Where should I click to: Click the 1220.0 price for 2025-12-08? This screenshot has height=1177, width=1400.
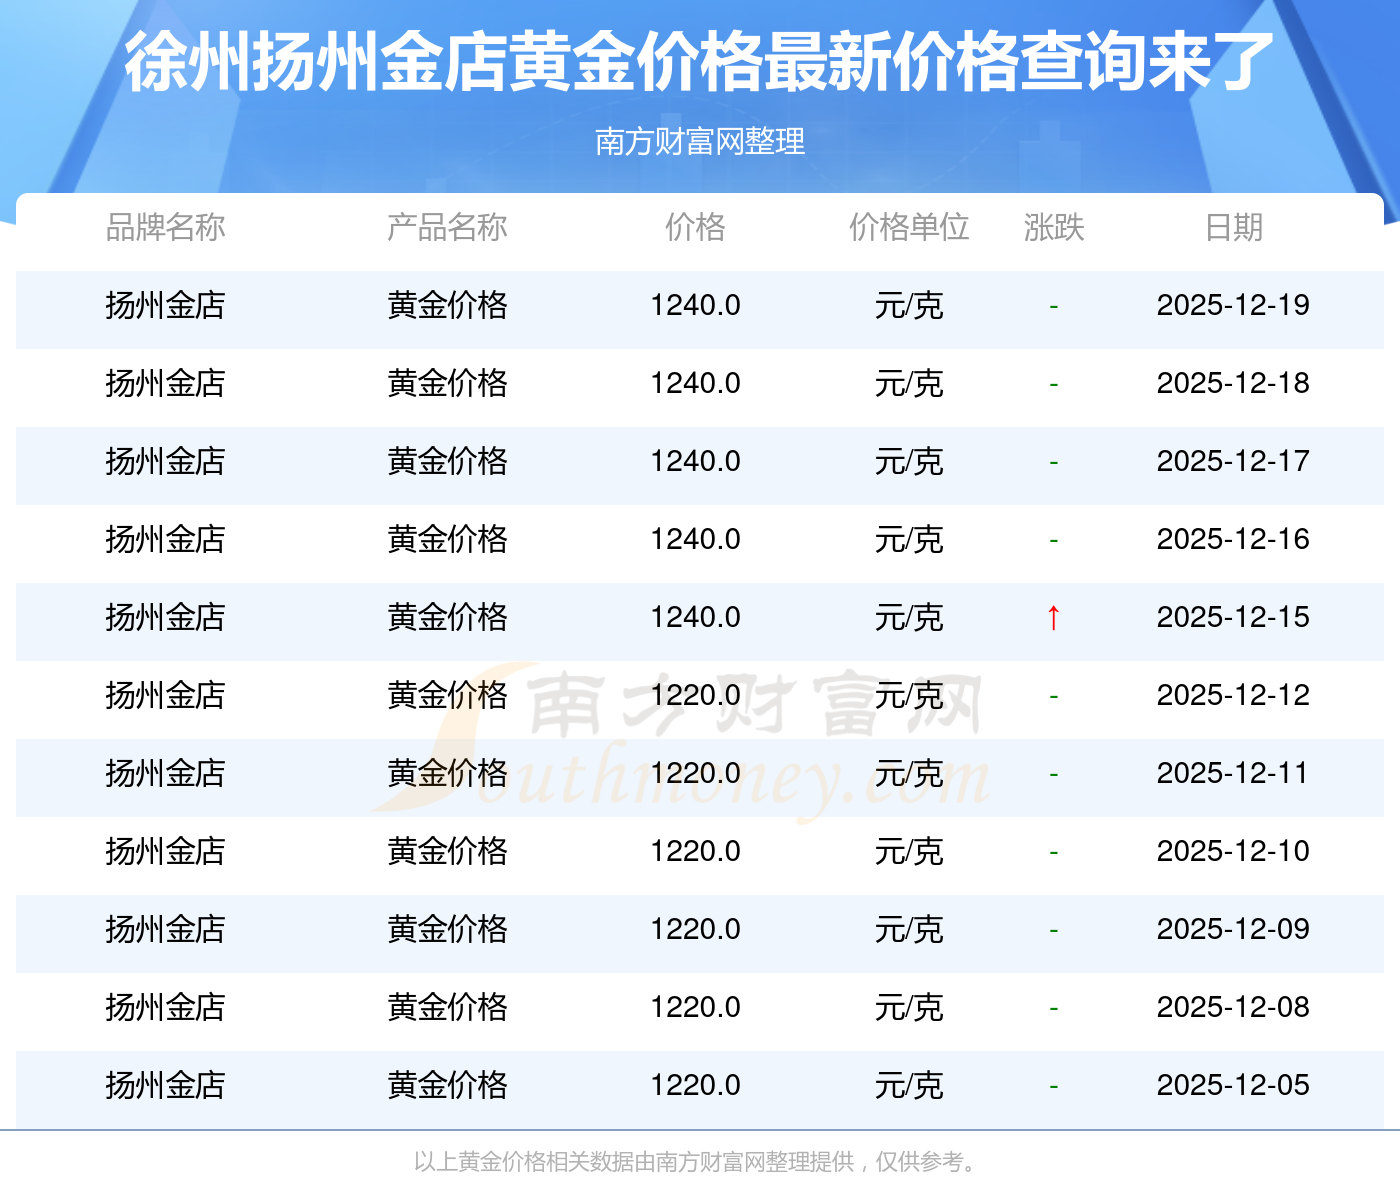point(695,1007)
